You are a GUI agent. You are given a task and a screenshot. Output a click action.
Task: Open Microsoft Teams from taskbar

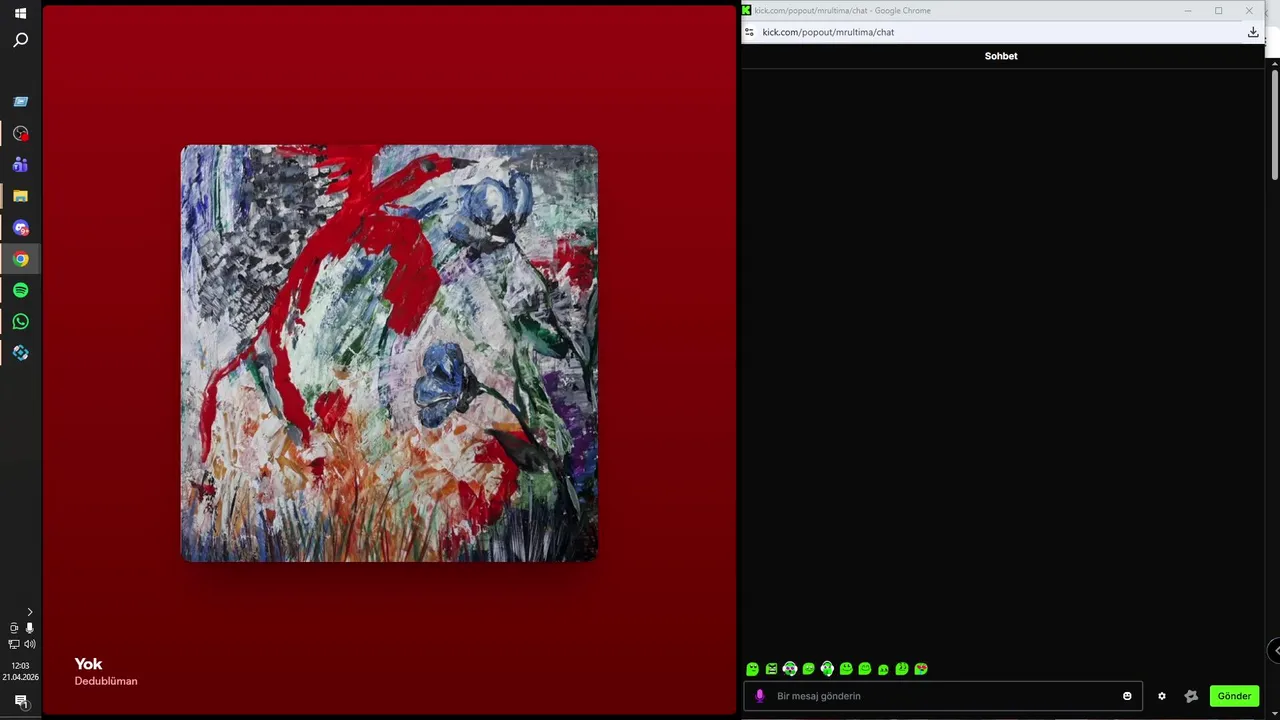[x=20, y=164]
